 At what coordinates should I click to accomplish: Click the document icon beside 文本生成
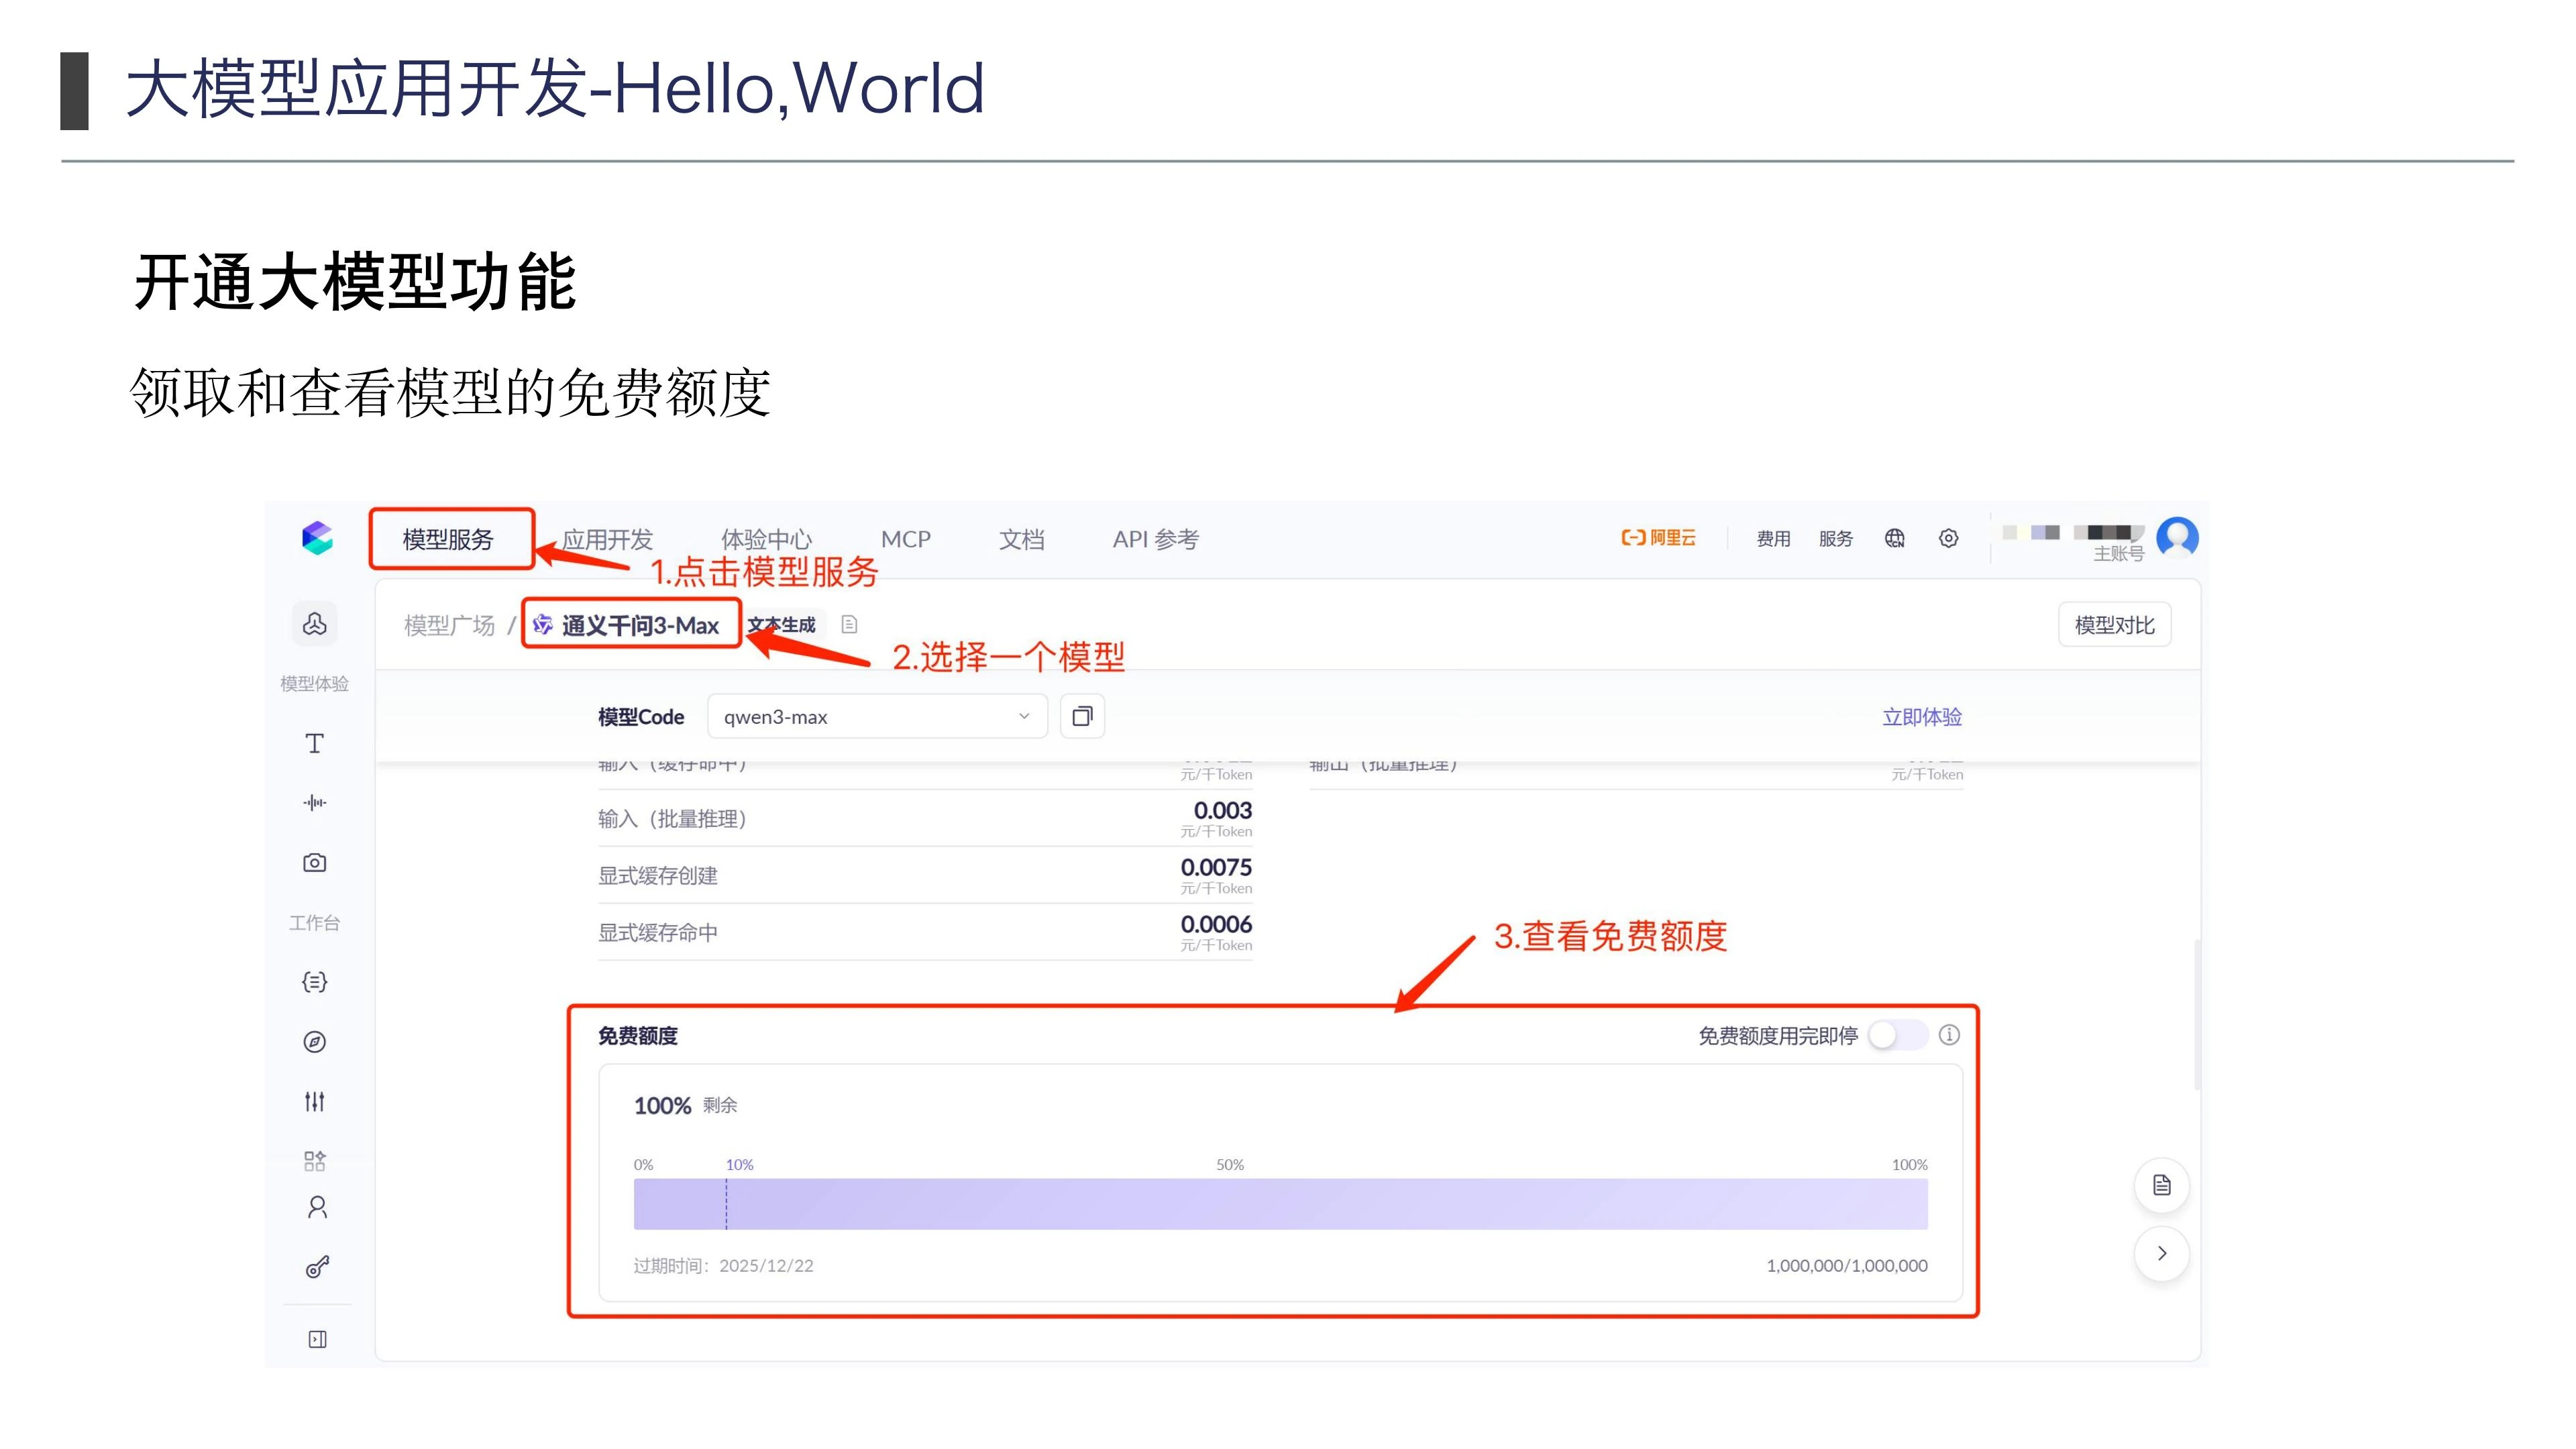click(x=849, y=625)
